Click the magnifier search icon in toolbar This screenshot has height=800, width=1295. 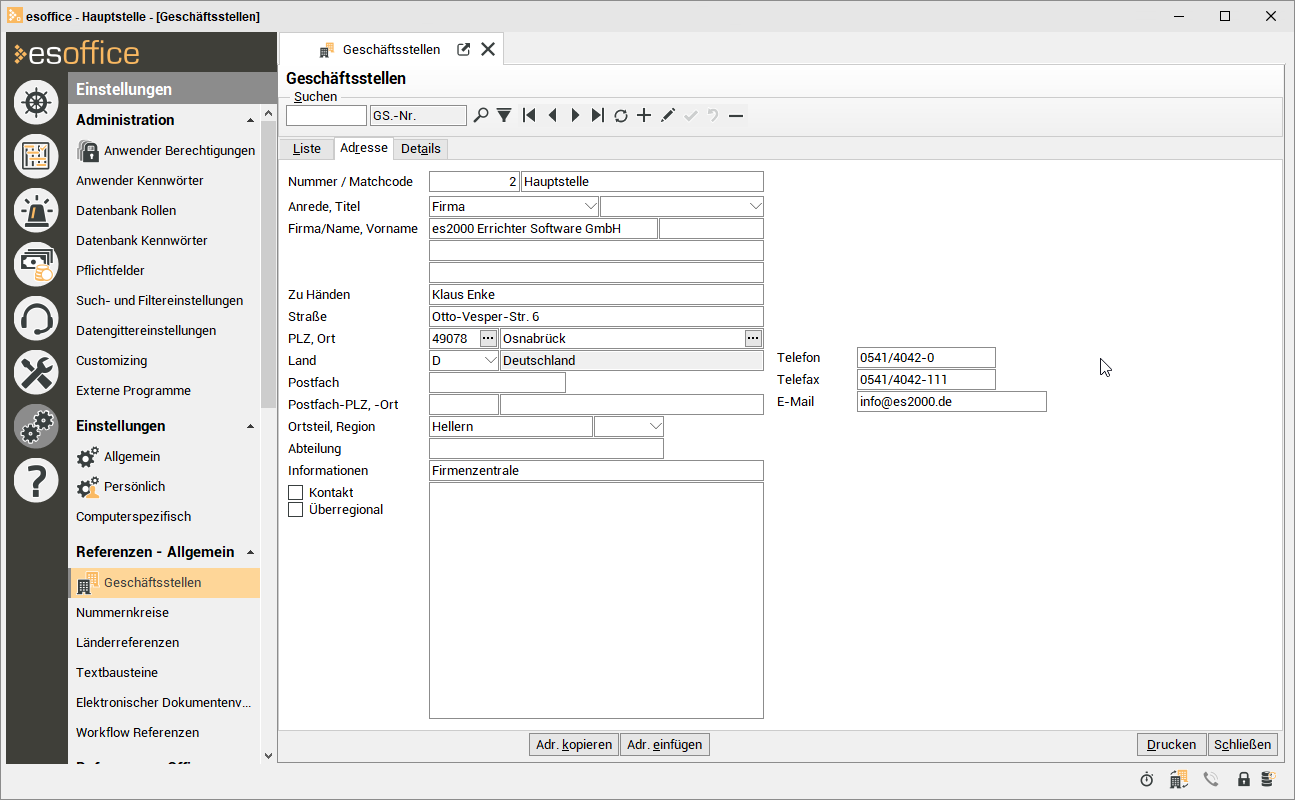[x=481, y=116]
